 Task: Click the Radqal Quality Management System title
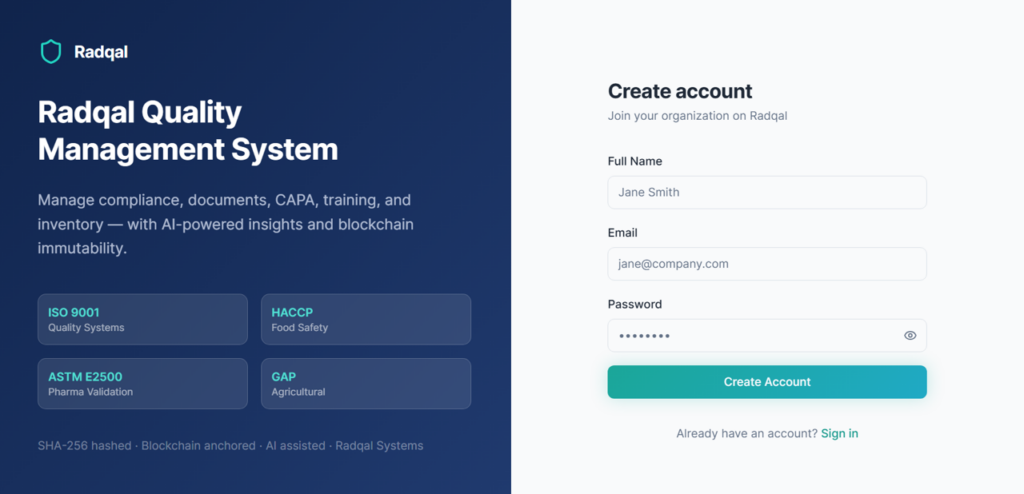[x=188, y=131]
